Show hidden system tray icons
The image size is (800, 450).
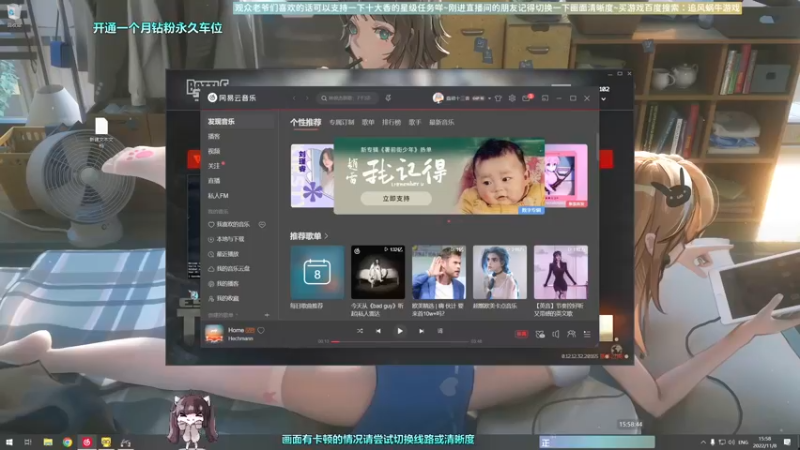click(703, 442)
